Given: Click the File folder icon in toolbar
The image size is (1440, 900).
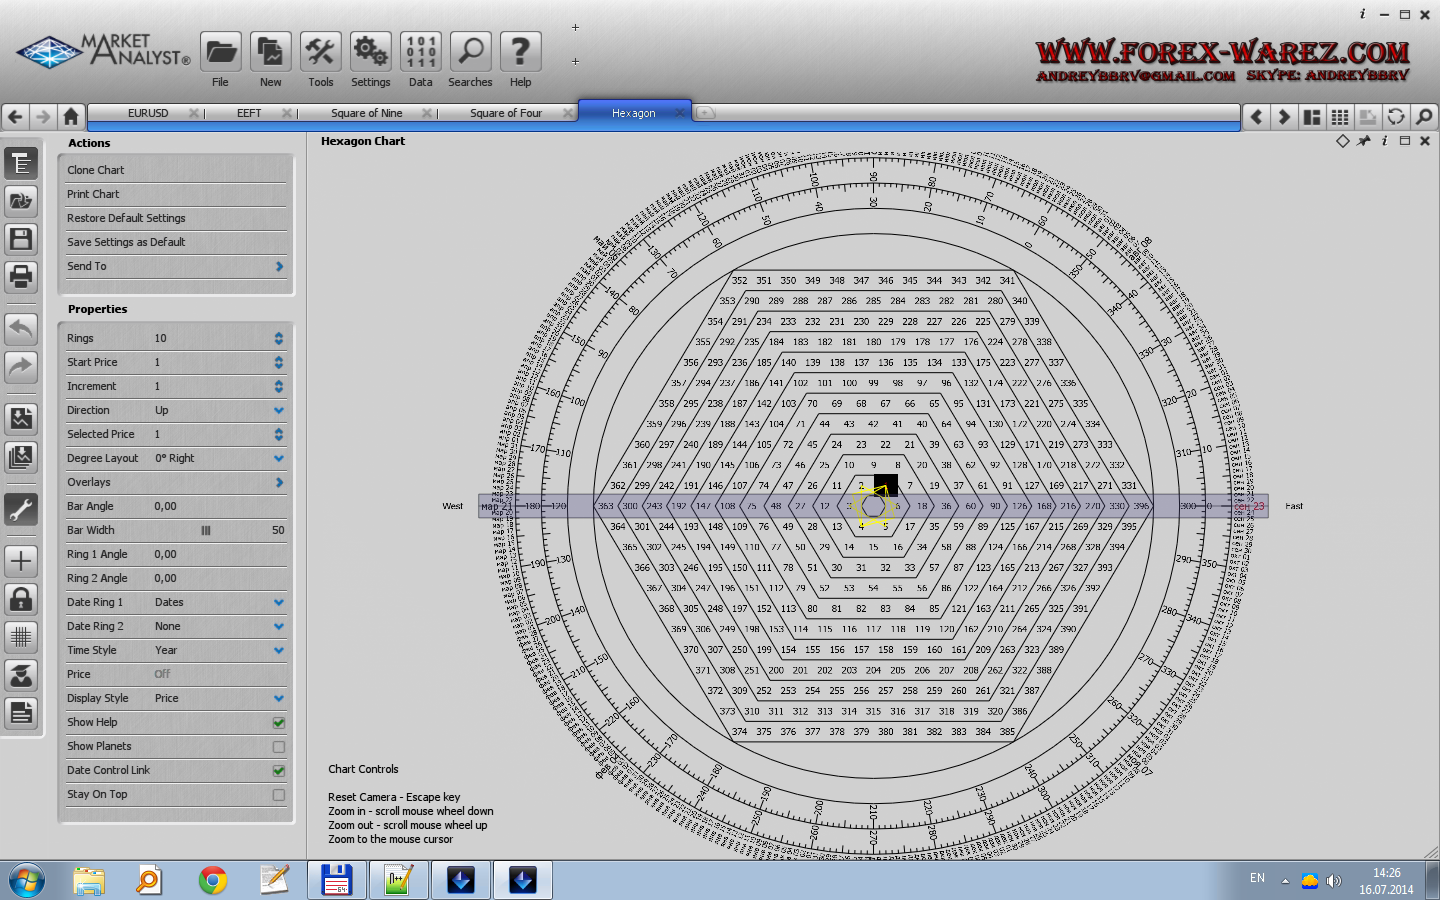Looking at the screenshot, I should point(220,52).
